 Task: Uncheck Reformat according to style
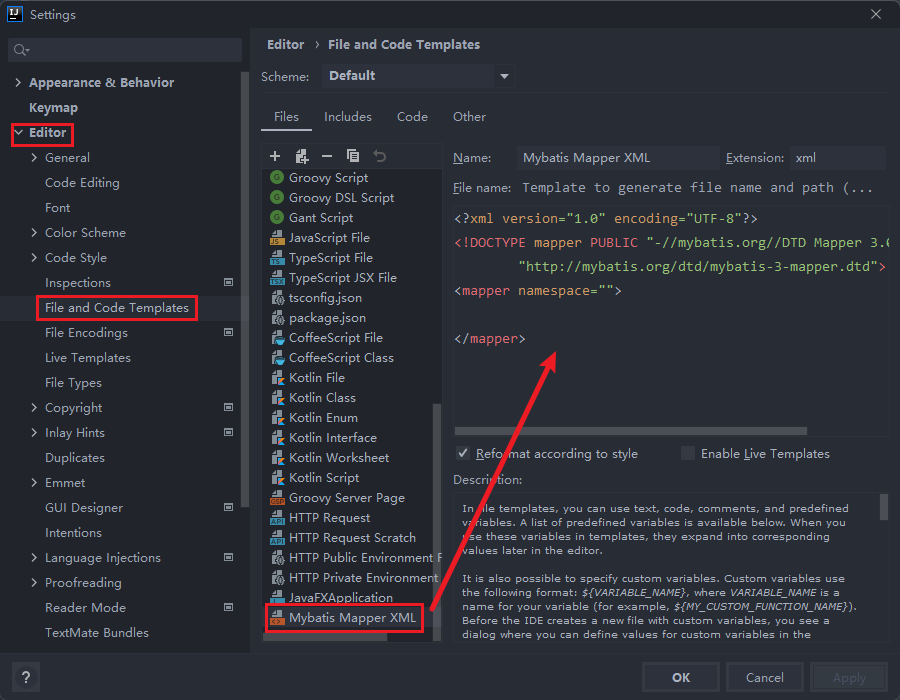pos(463,453)
